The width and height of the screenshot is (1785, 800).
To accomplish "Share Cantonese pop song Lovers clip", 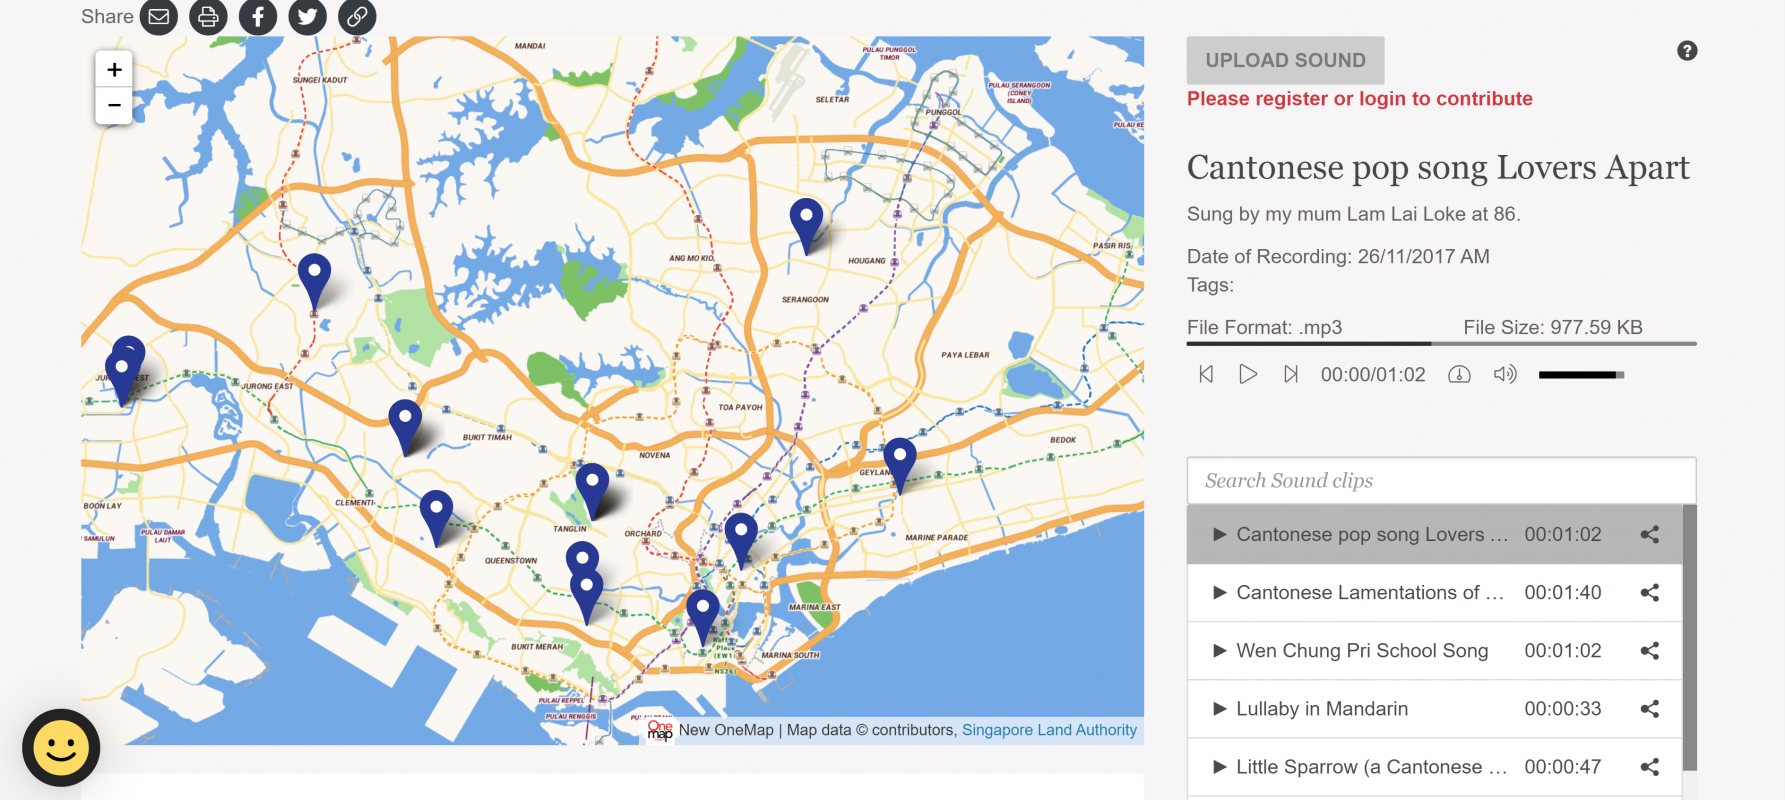I will (x=1650, y=535).
